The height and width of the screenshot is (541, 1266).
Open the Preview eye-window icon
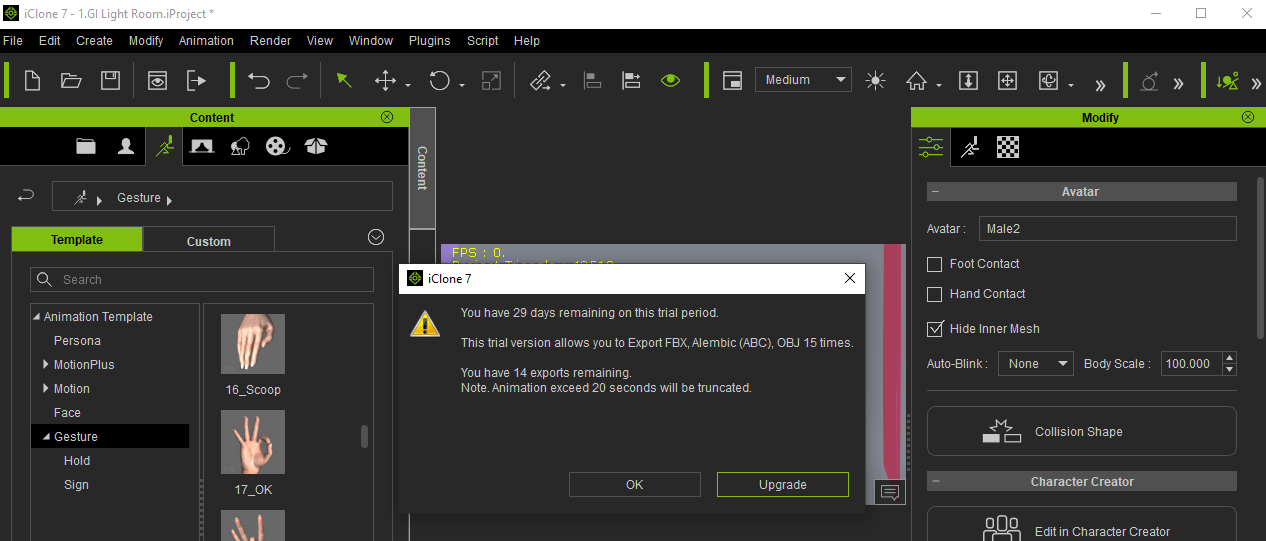[157, 81]
